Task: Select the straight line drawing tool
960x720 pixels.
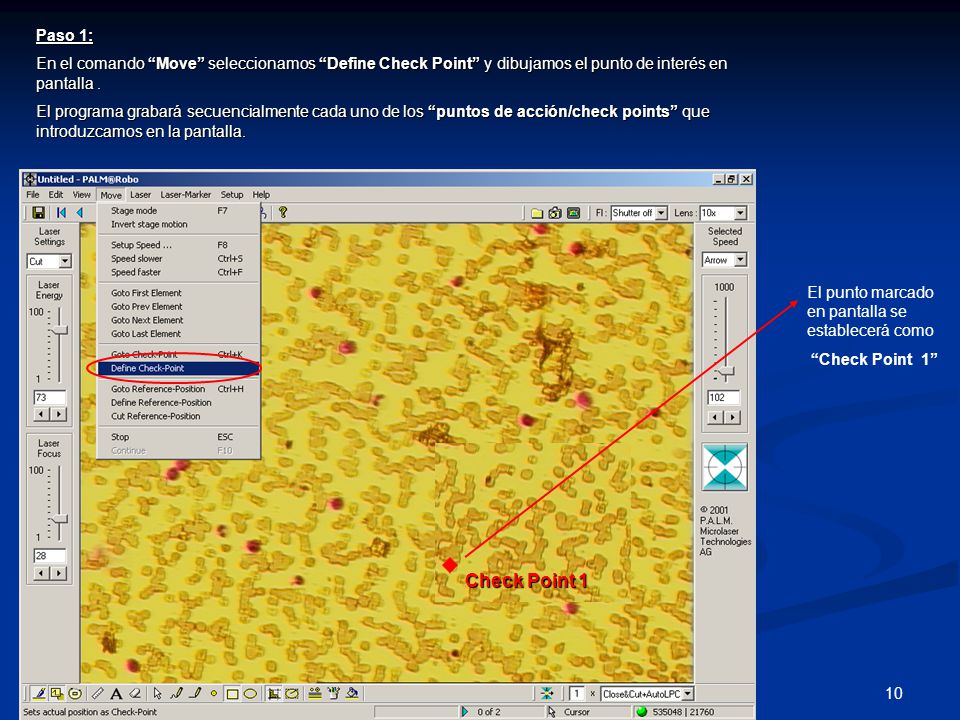Action: point(195,694)
